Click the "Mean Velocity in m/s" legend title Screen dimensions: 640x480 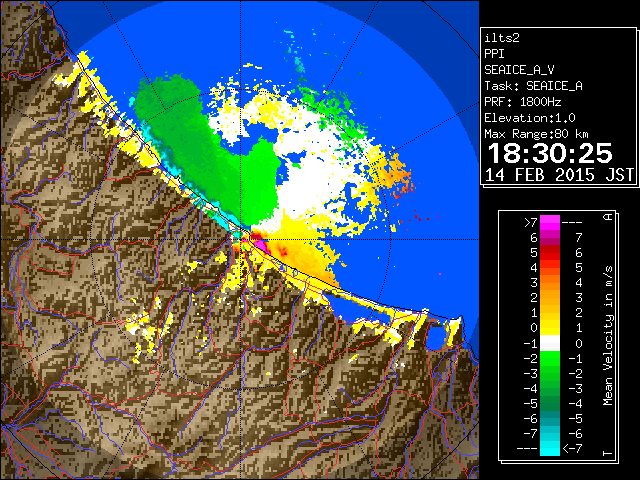608,336
